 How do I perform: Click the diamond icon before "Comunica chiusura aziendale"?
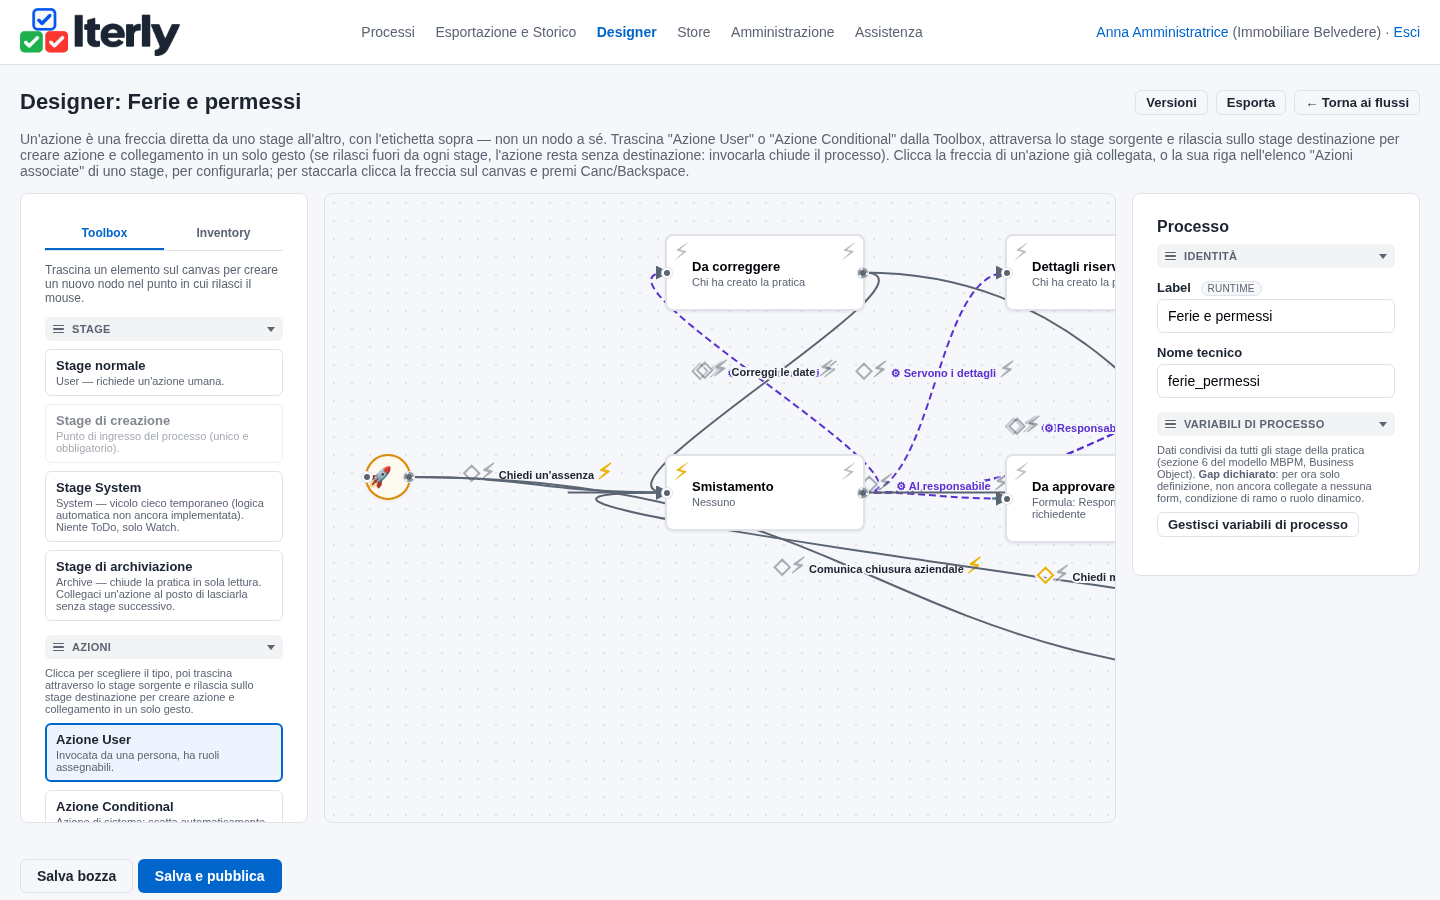(782, 567)
